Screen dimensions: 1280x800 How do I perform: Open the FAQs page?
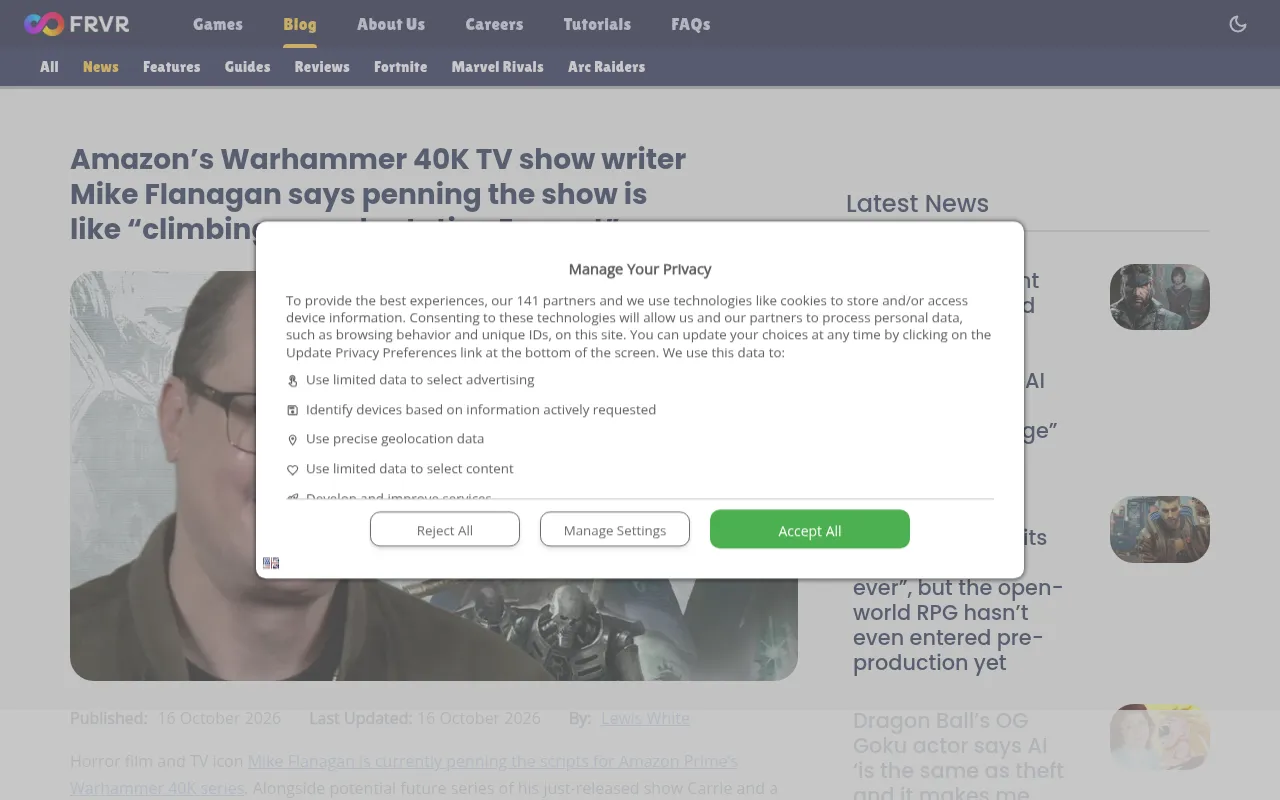(691, 24)
